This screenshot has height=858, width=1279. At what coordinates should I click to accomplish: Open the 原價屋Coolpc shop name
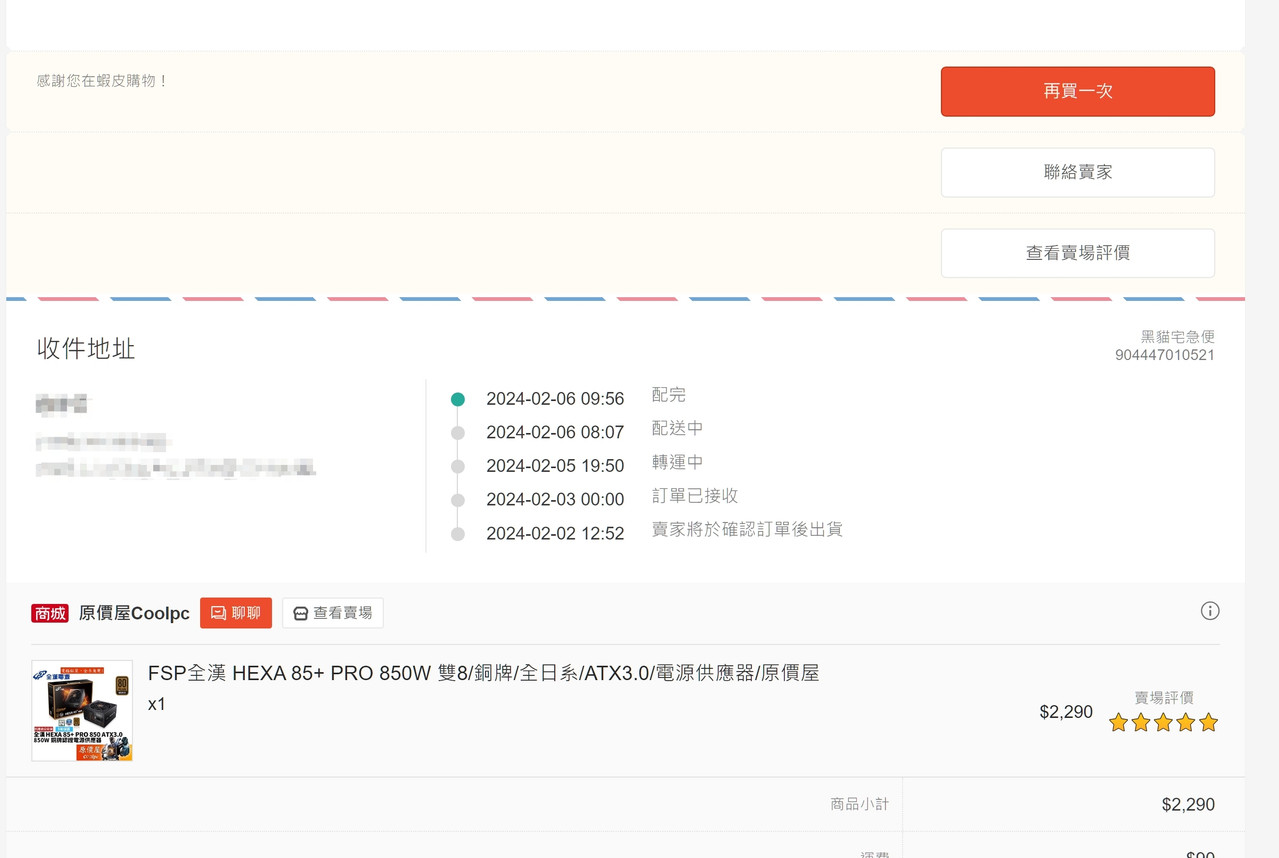[134, 613]
